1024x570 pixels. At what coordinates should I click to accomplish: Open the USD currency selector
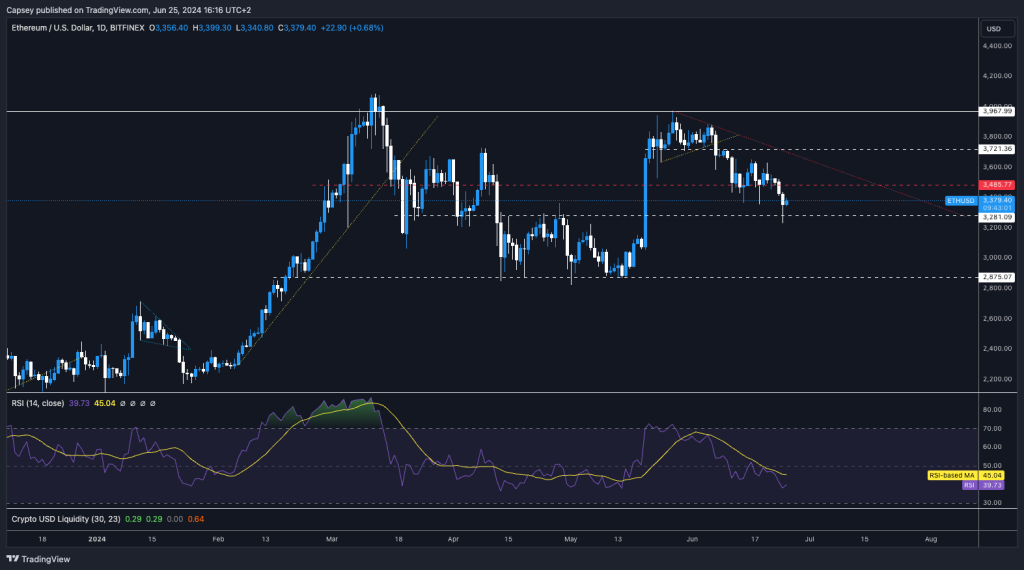pyautogui.click(x=993, y=28)
